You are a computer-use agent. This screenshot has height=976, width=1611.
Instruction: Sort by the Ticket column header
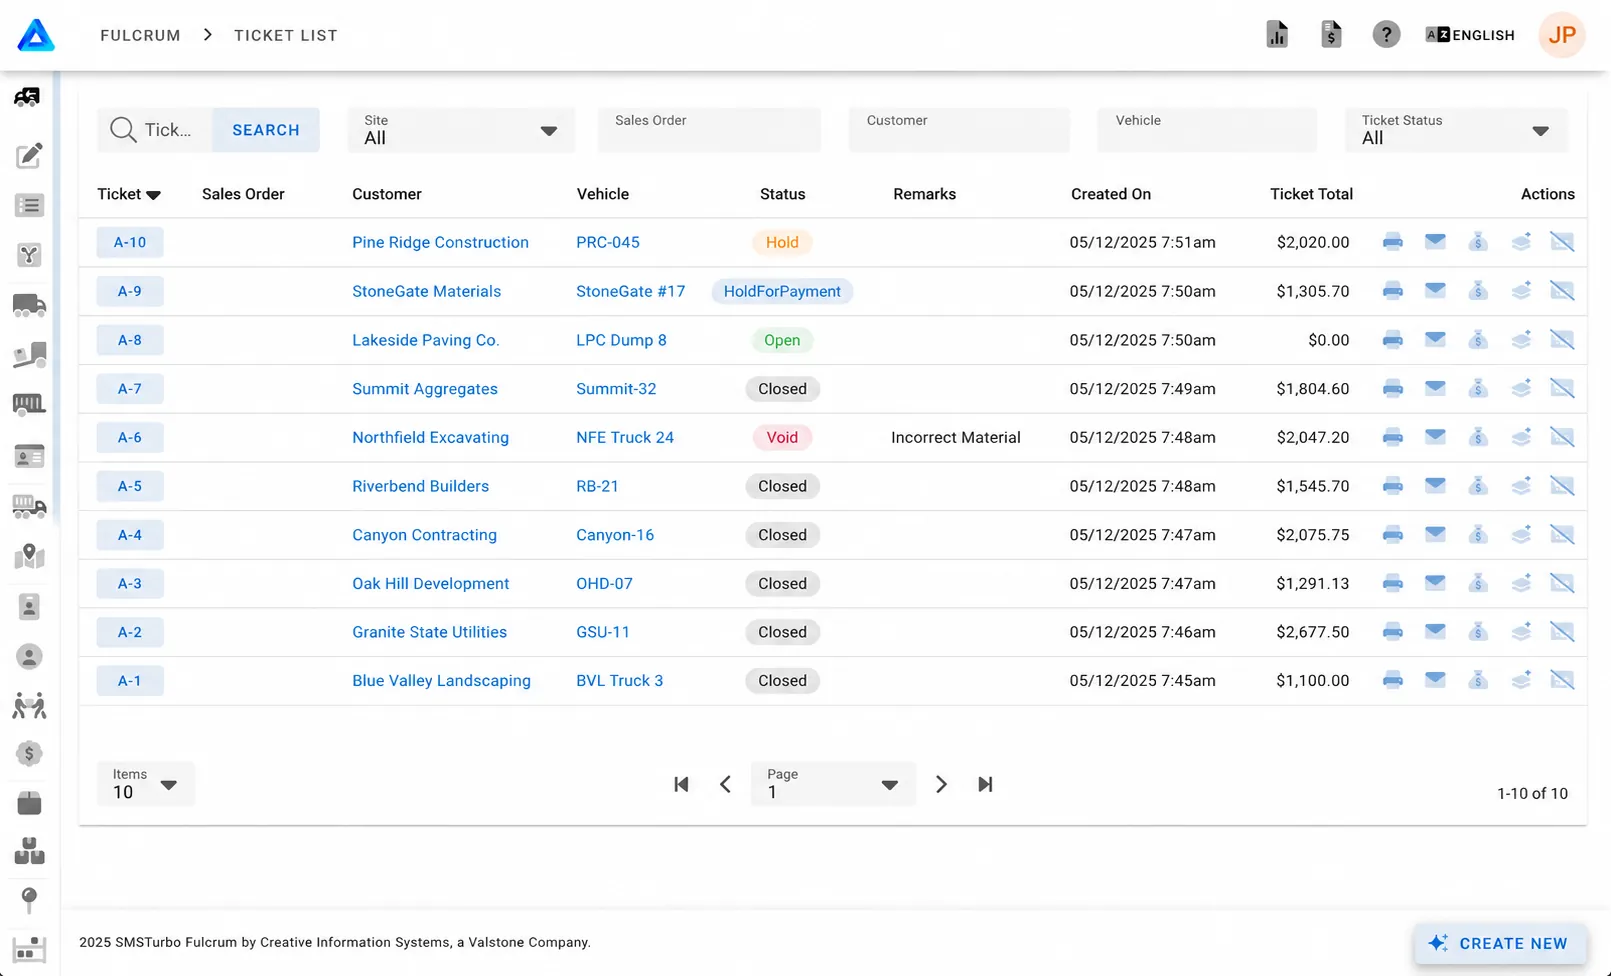[x=128, y=194]
